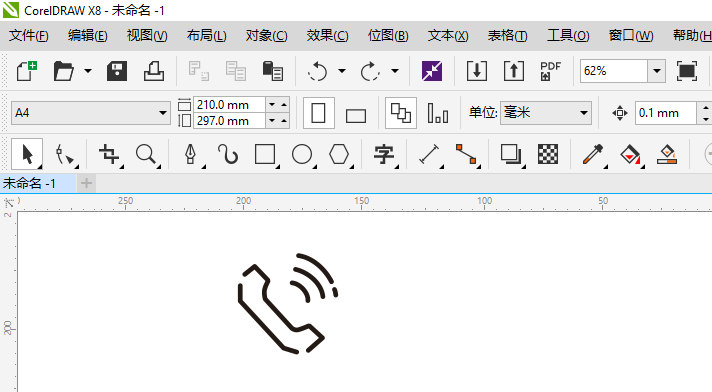Select the Text tool

tap(384, 154)
